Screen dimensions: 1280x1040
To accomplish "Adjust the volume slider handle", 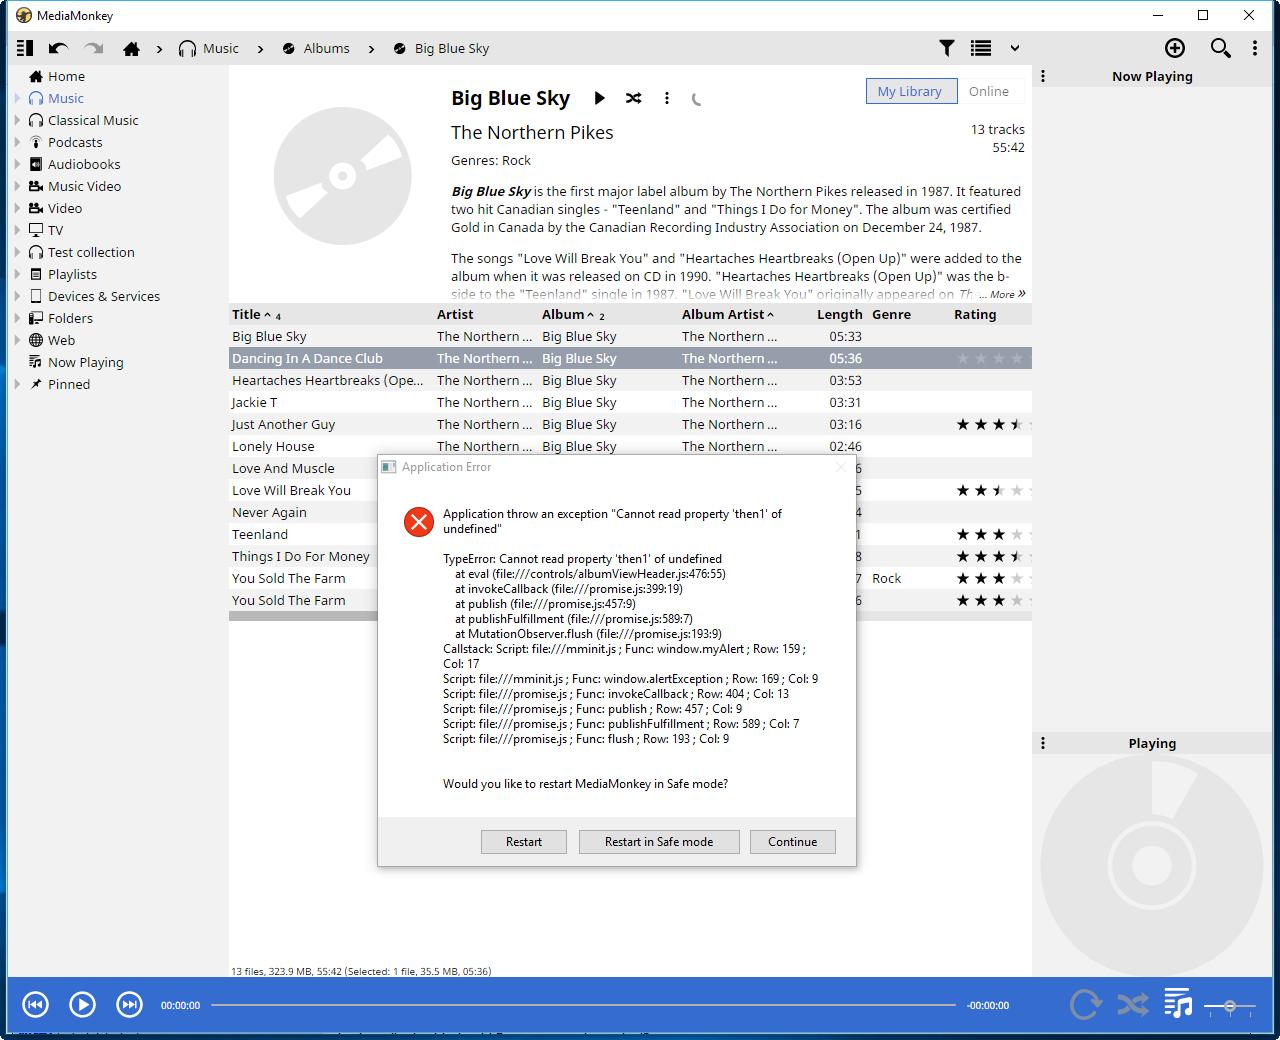I will 1230,1005.
